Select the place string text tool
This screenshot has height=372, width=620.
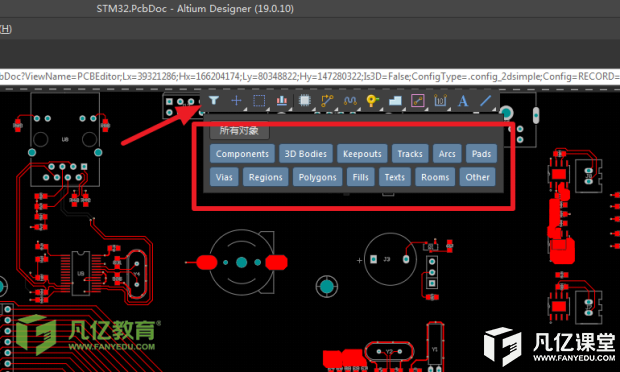pos(463,101)
